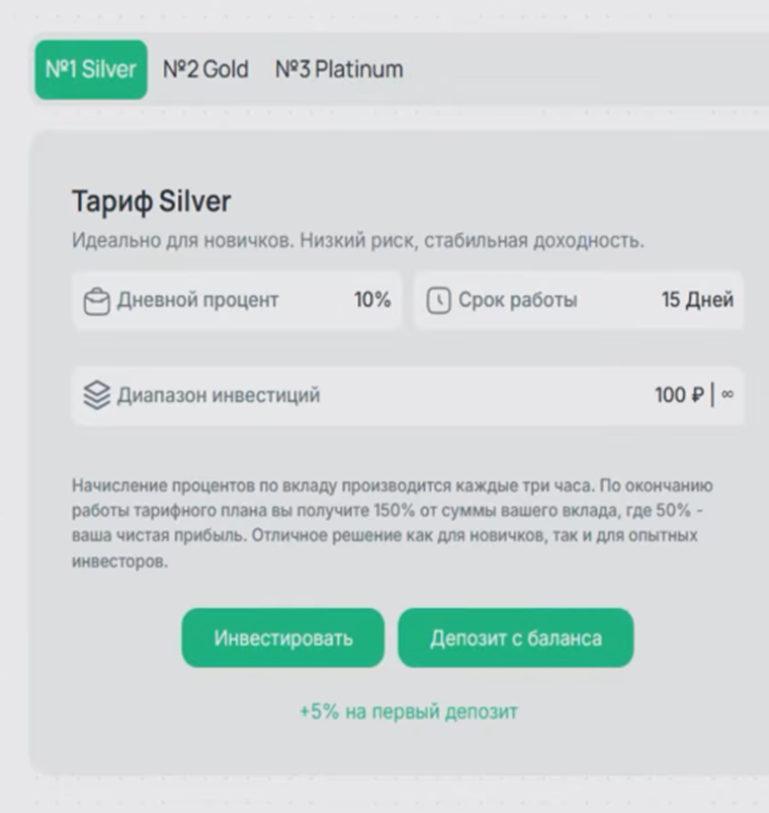Select the Дневной процент info card

pos(237,297)
